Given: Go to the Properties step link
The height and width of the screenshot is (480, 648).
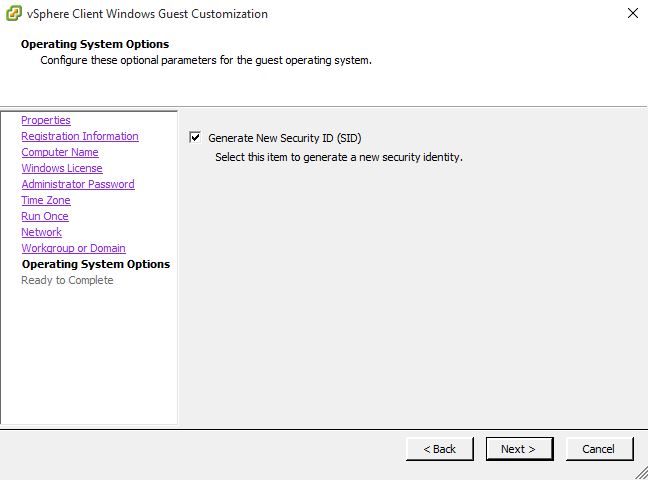Looking at the screenshot, I should [x=46, y=120].
